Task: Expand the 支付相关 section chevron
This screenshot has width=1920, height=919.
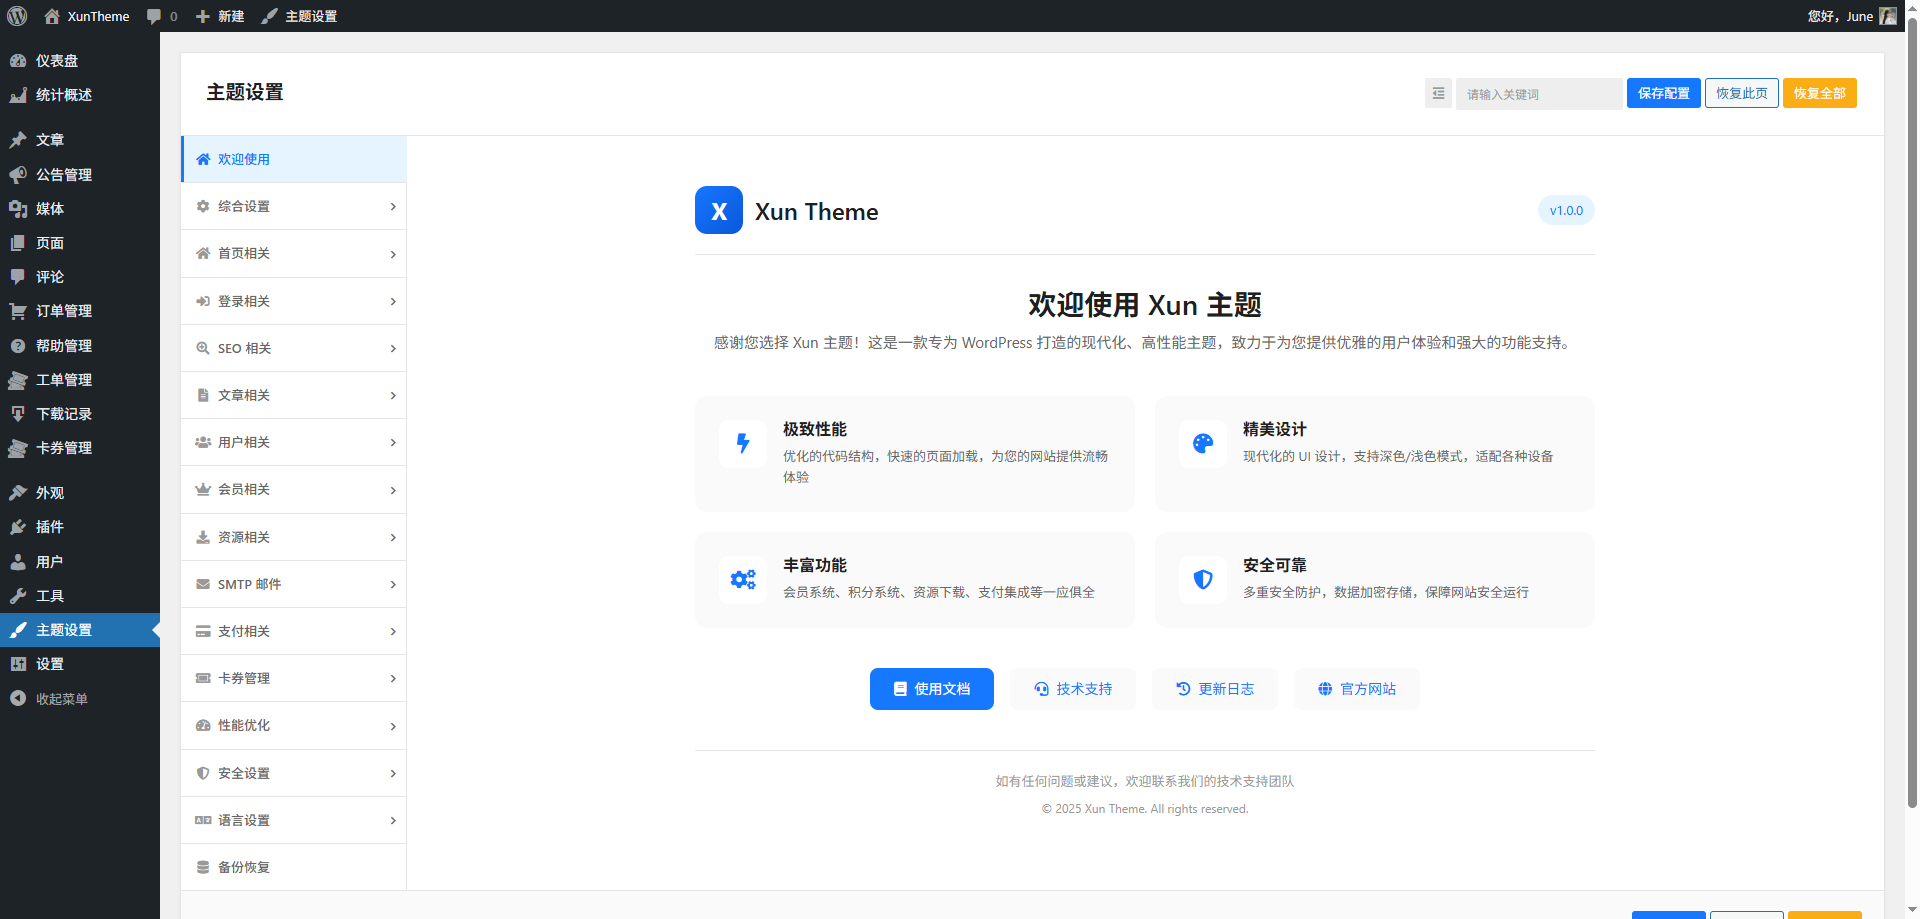Action: point(392,632)
